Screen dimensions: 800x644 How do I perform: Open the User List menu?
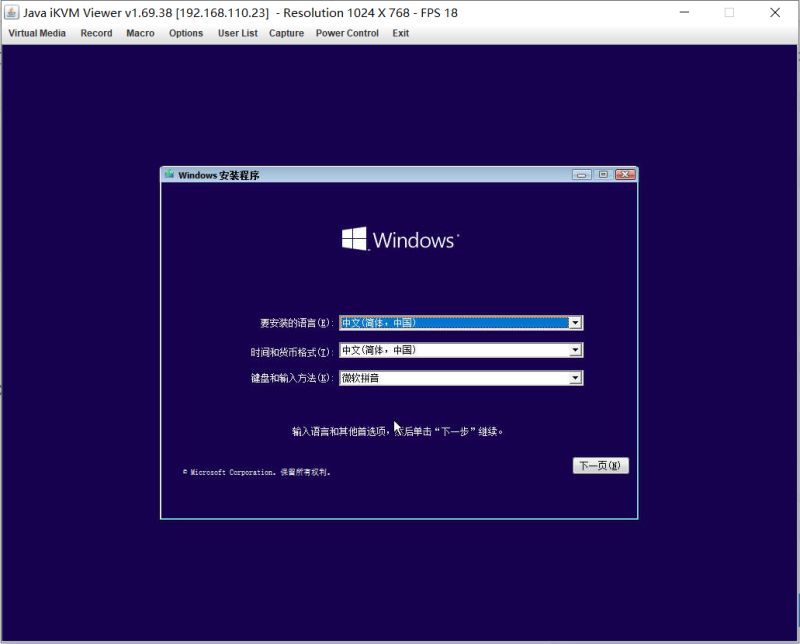coord(237,33)
